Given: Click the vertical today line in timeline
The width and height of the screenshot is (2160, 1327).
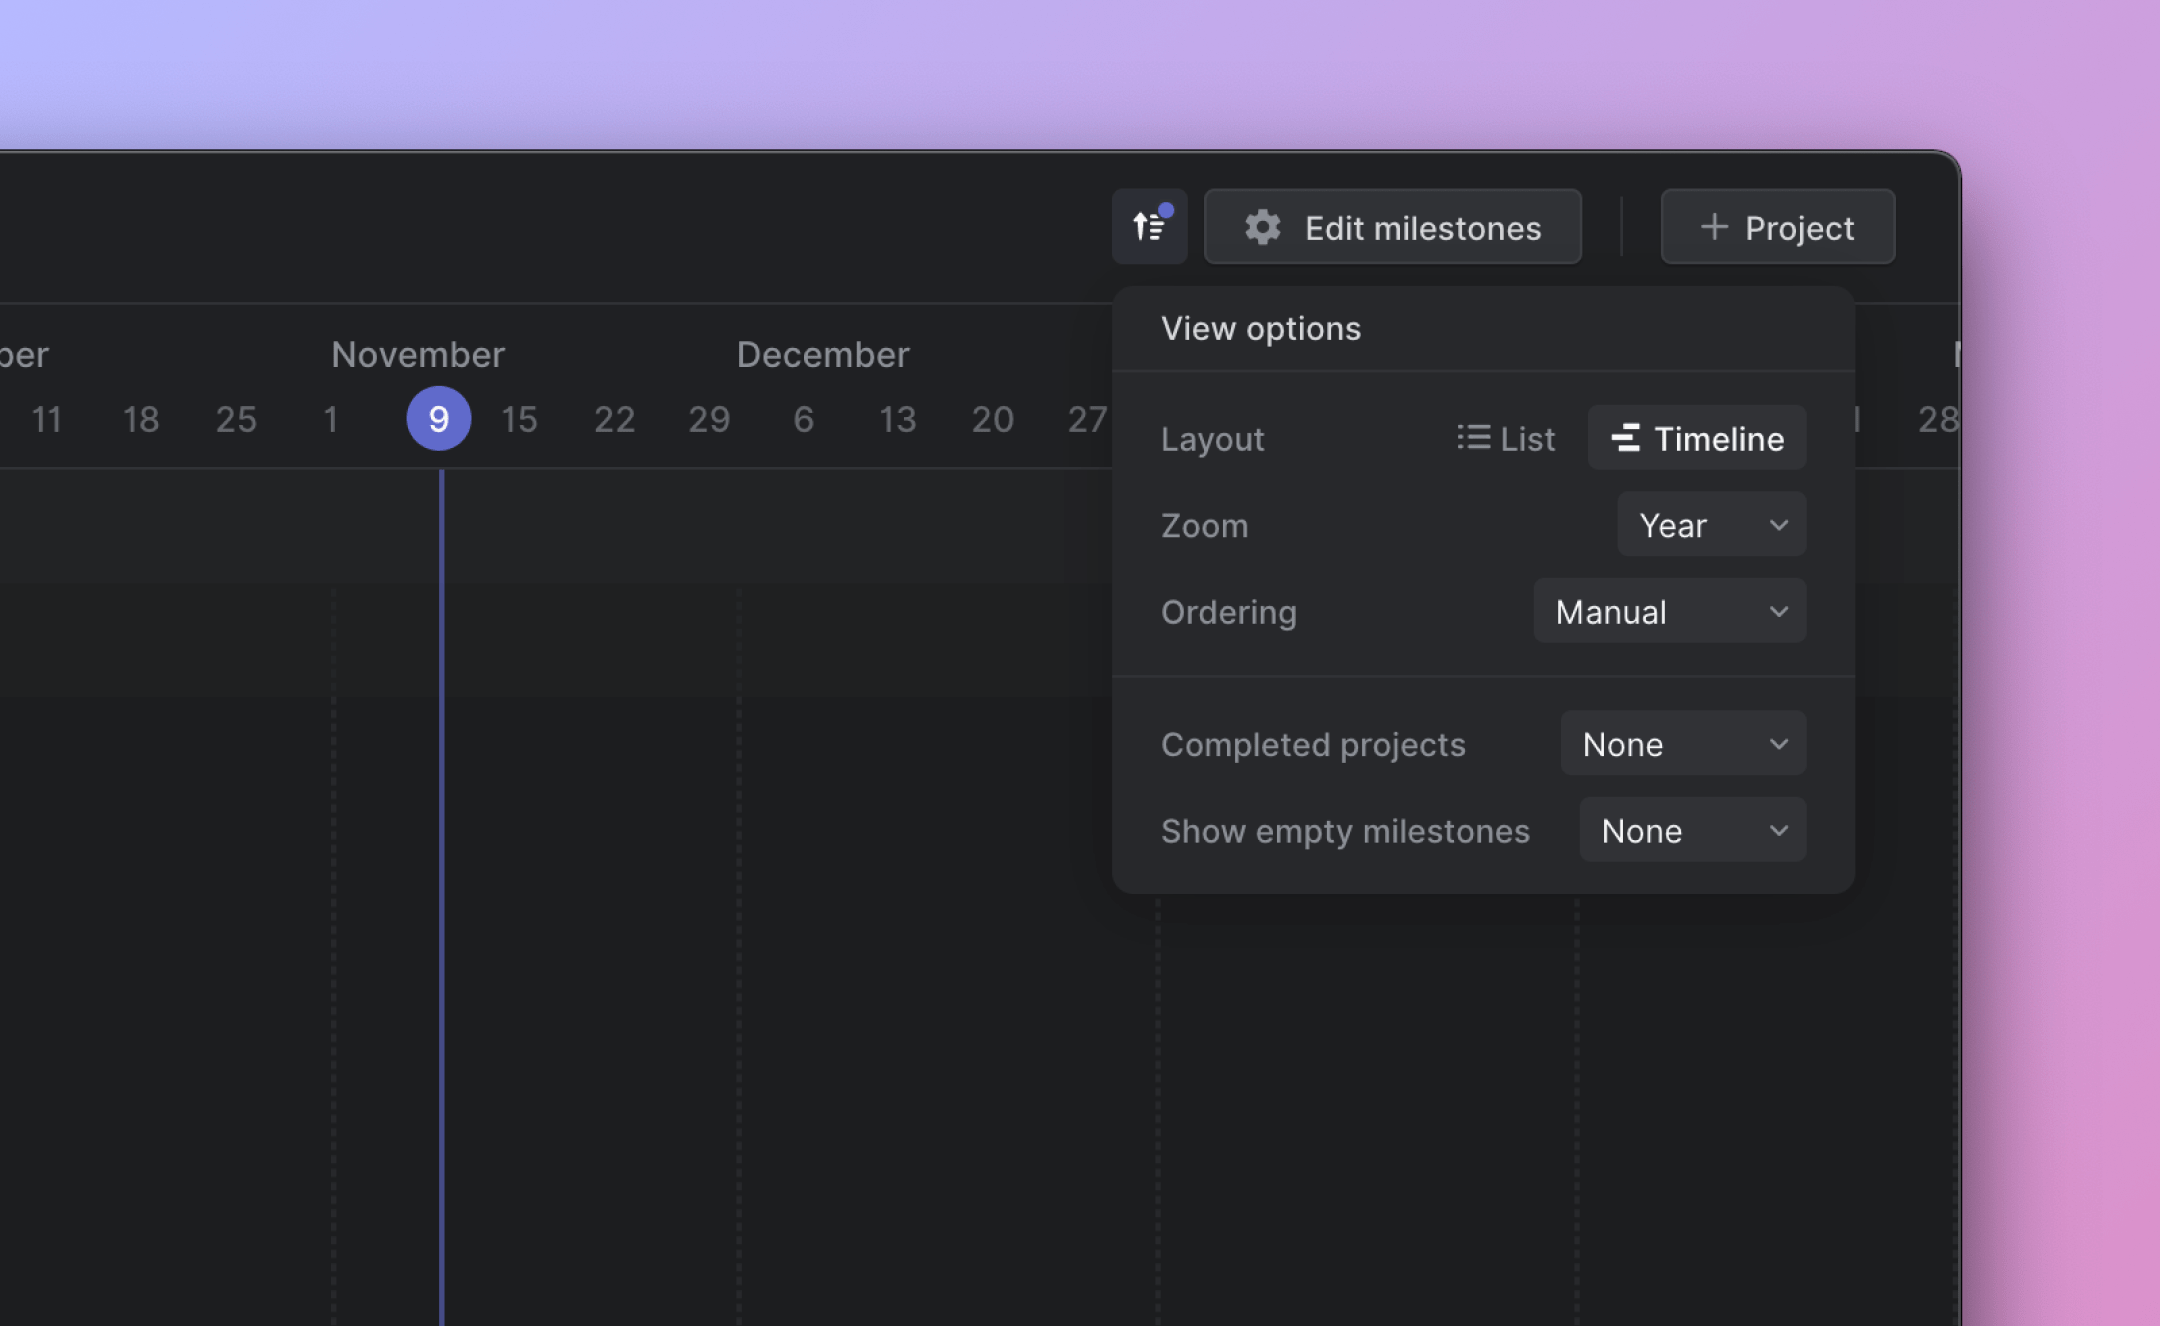Looking at the screenshot, I should coord(441,897).
